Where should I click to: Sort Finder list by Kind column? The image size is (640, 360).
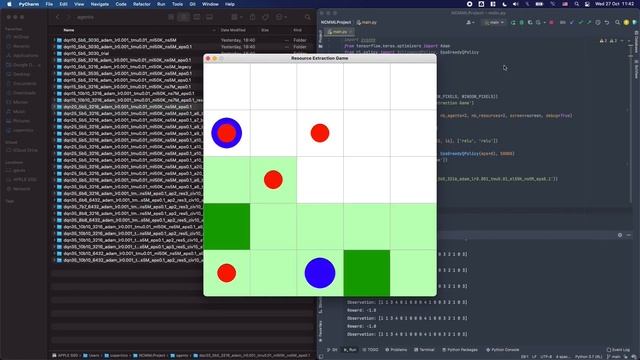pos(297,30)
